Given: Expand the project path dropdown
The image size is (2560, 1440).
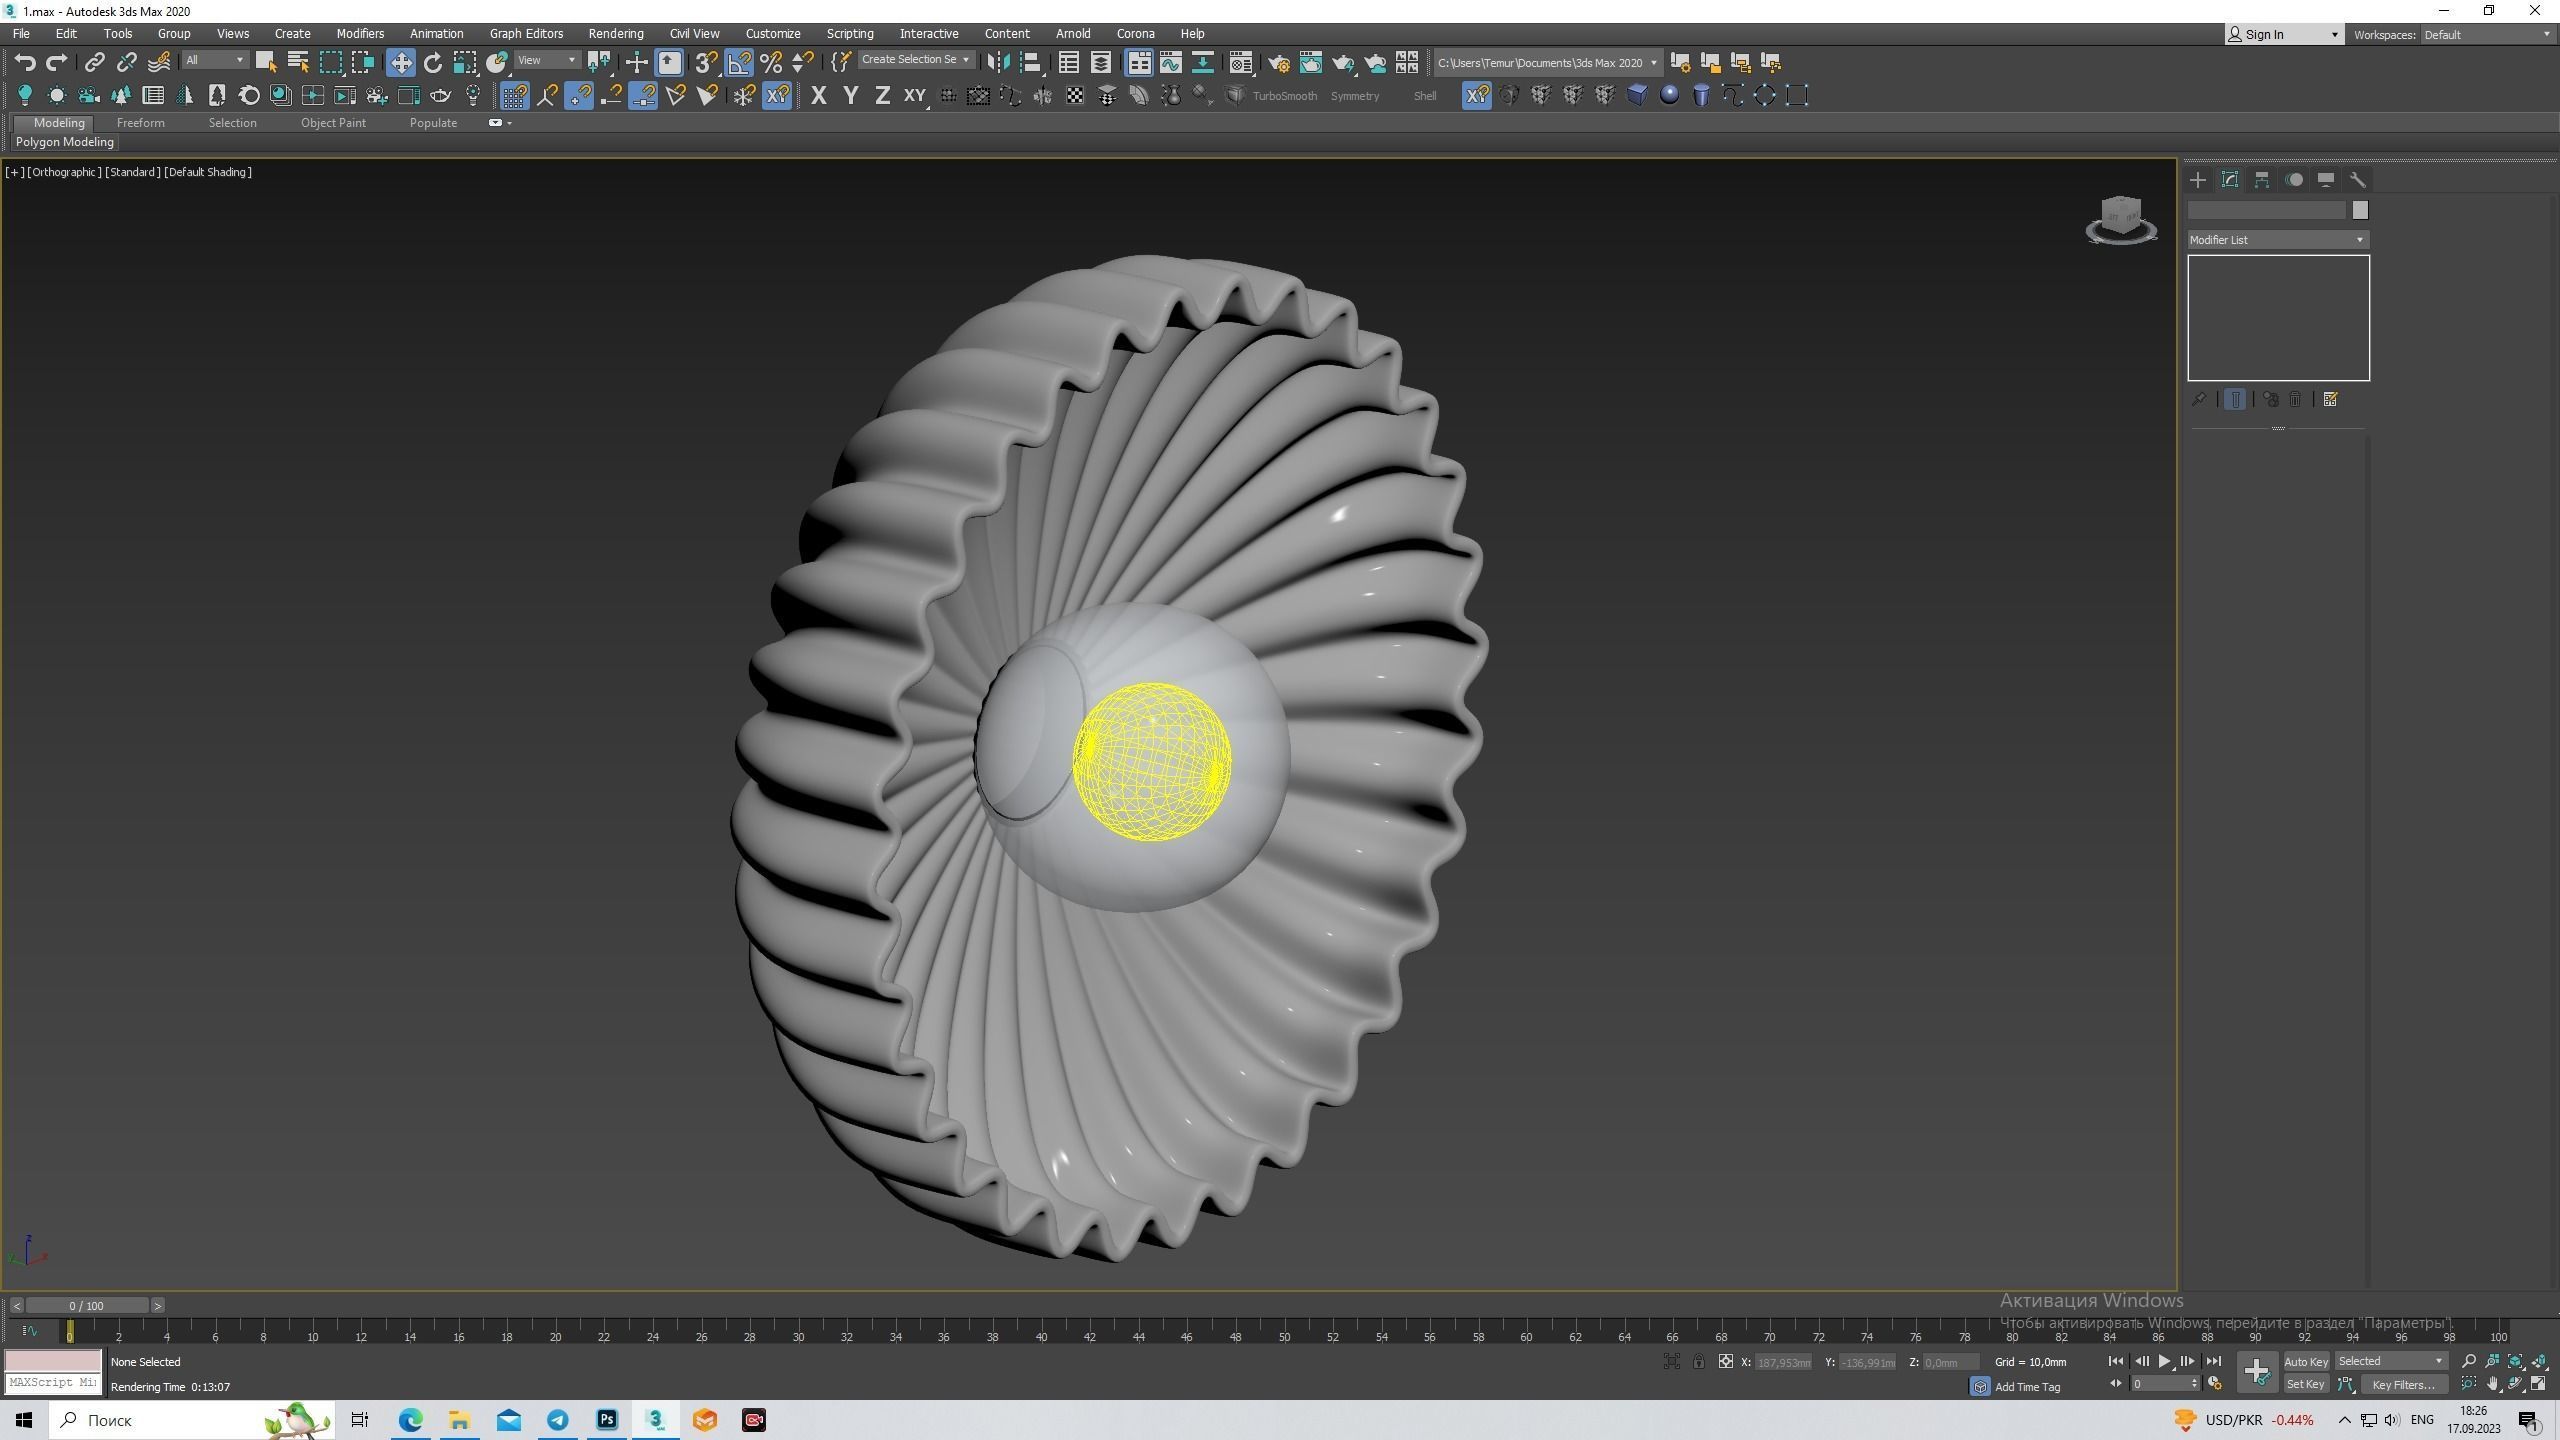Looking at the screenshot, I should click(1652, 63).
